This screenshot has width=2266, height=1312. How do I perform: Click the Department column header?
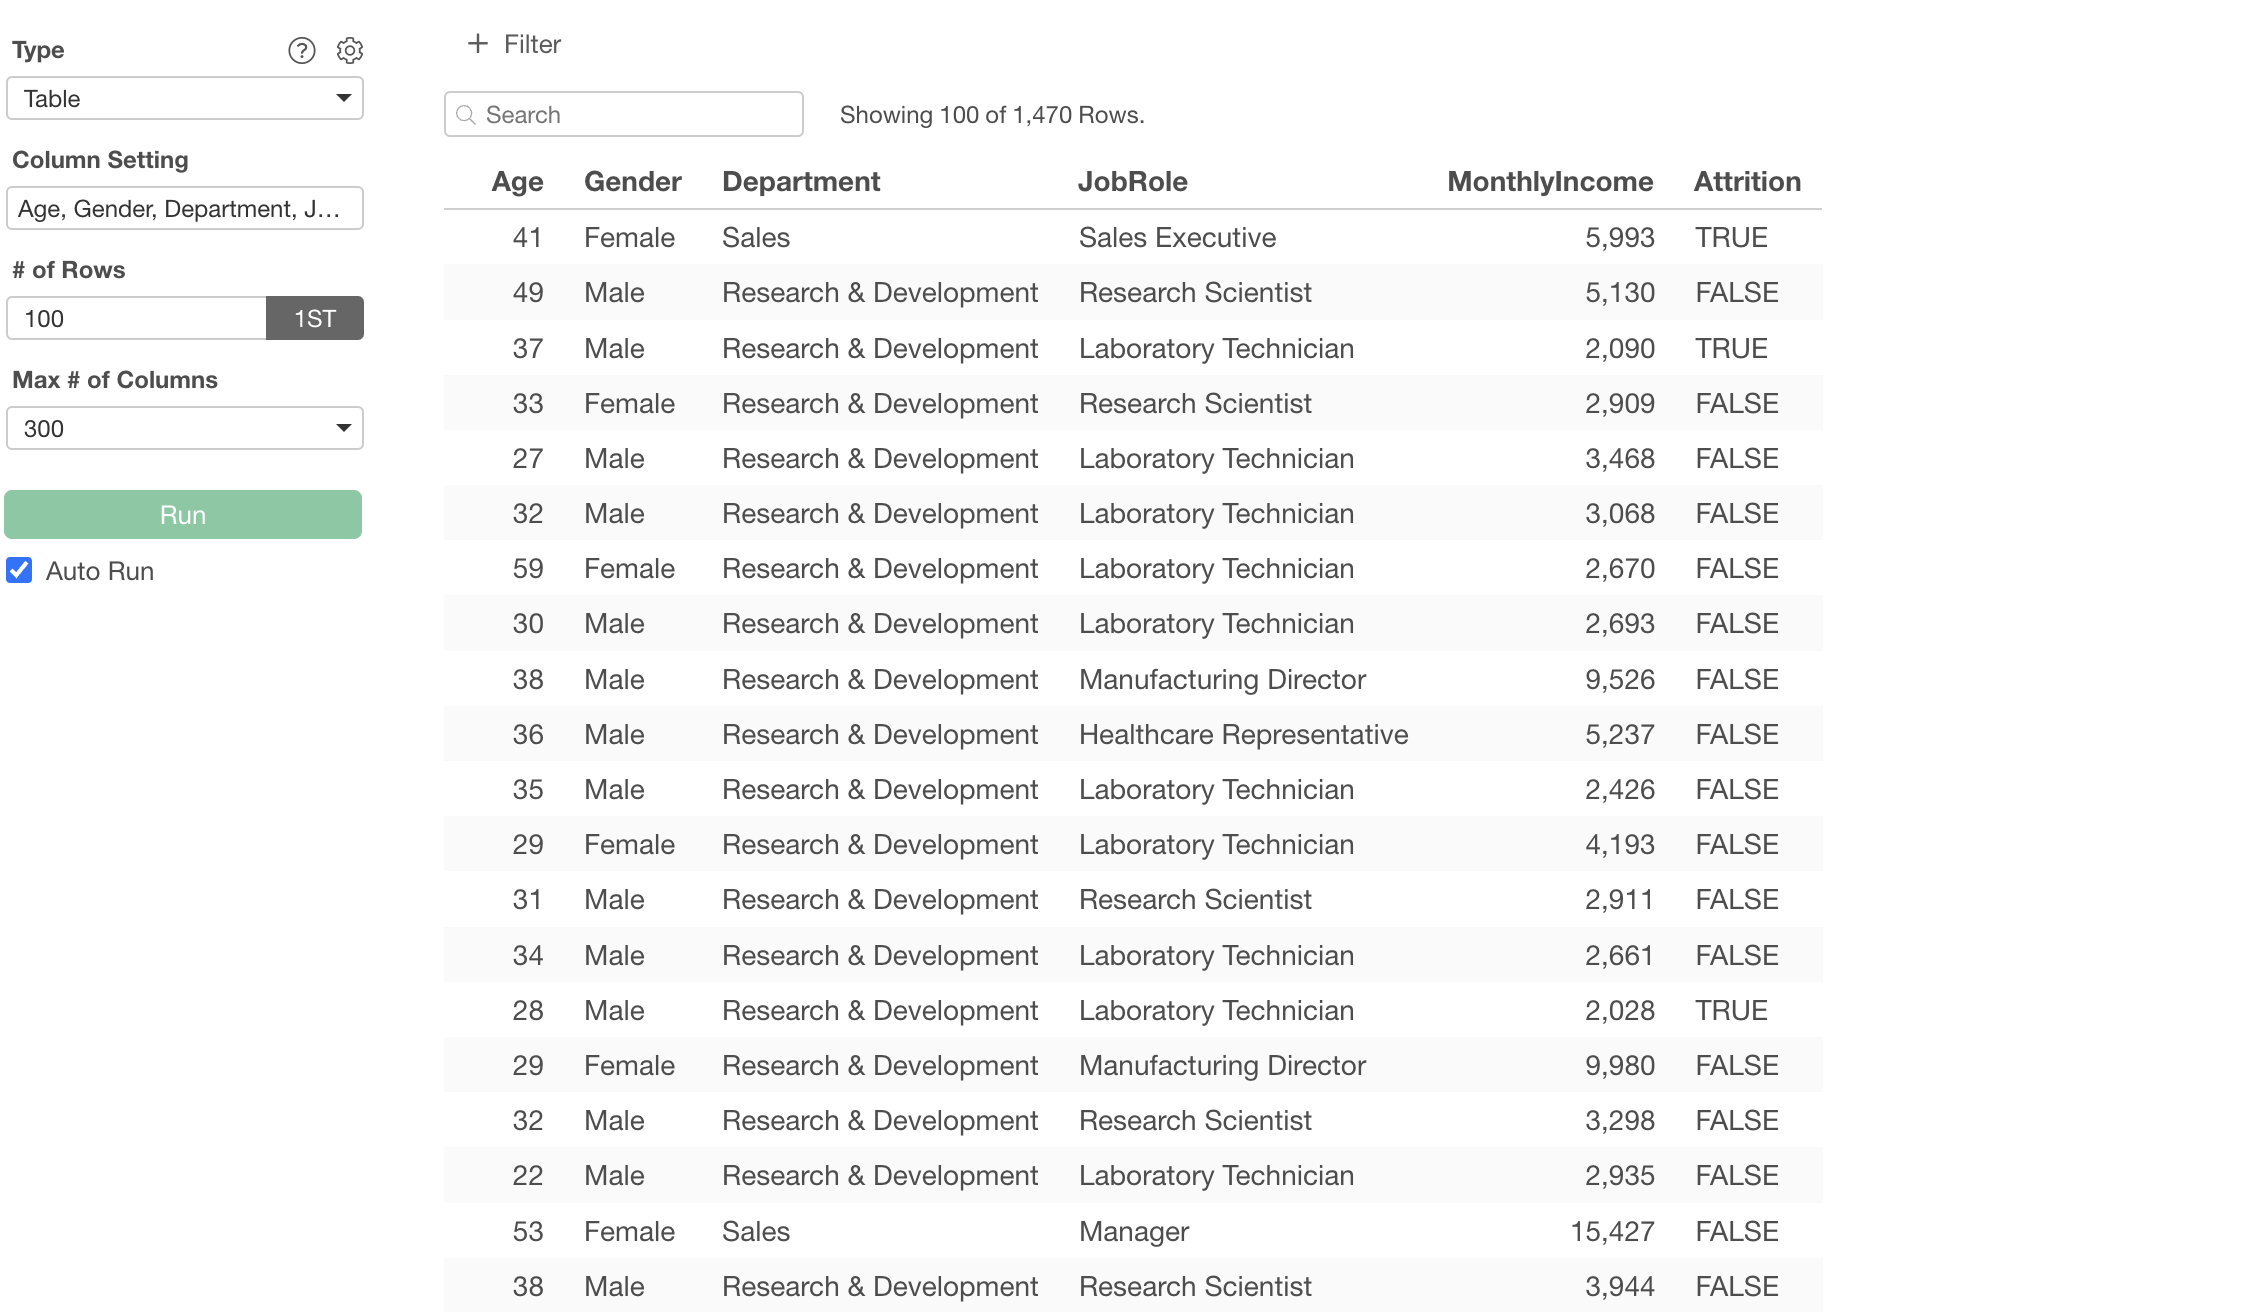tap(800, 181)
